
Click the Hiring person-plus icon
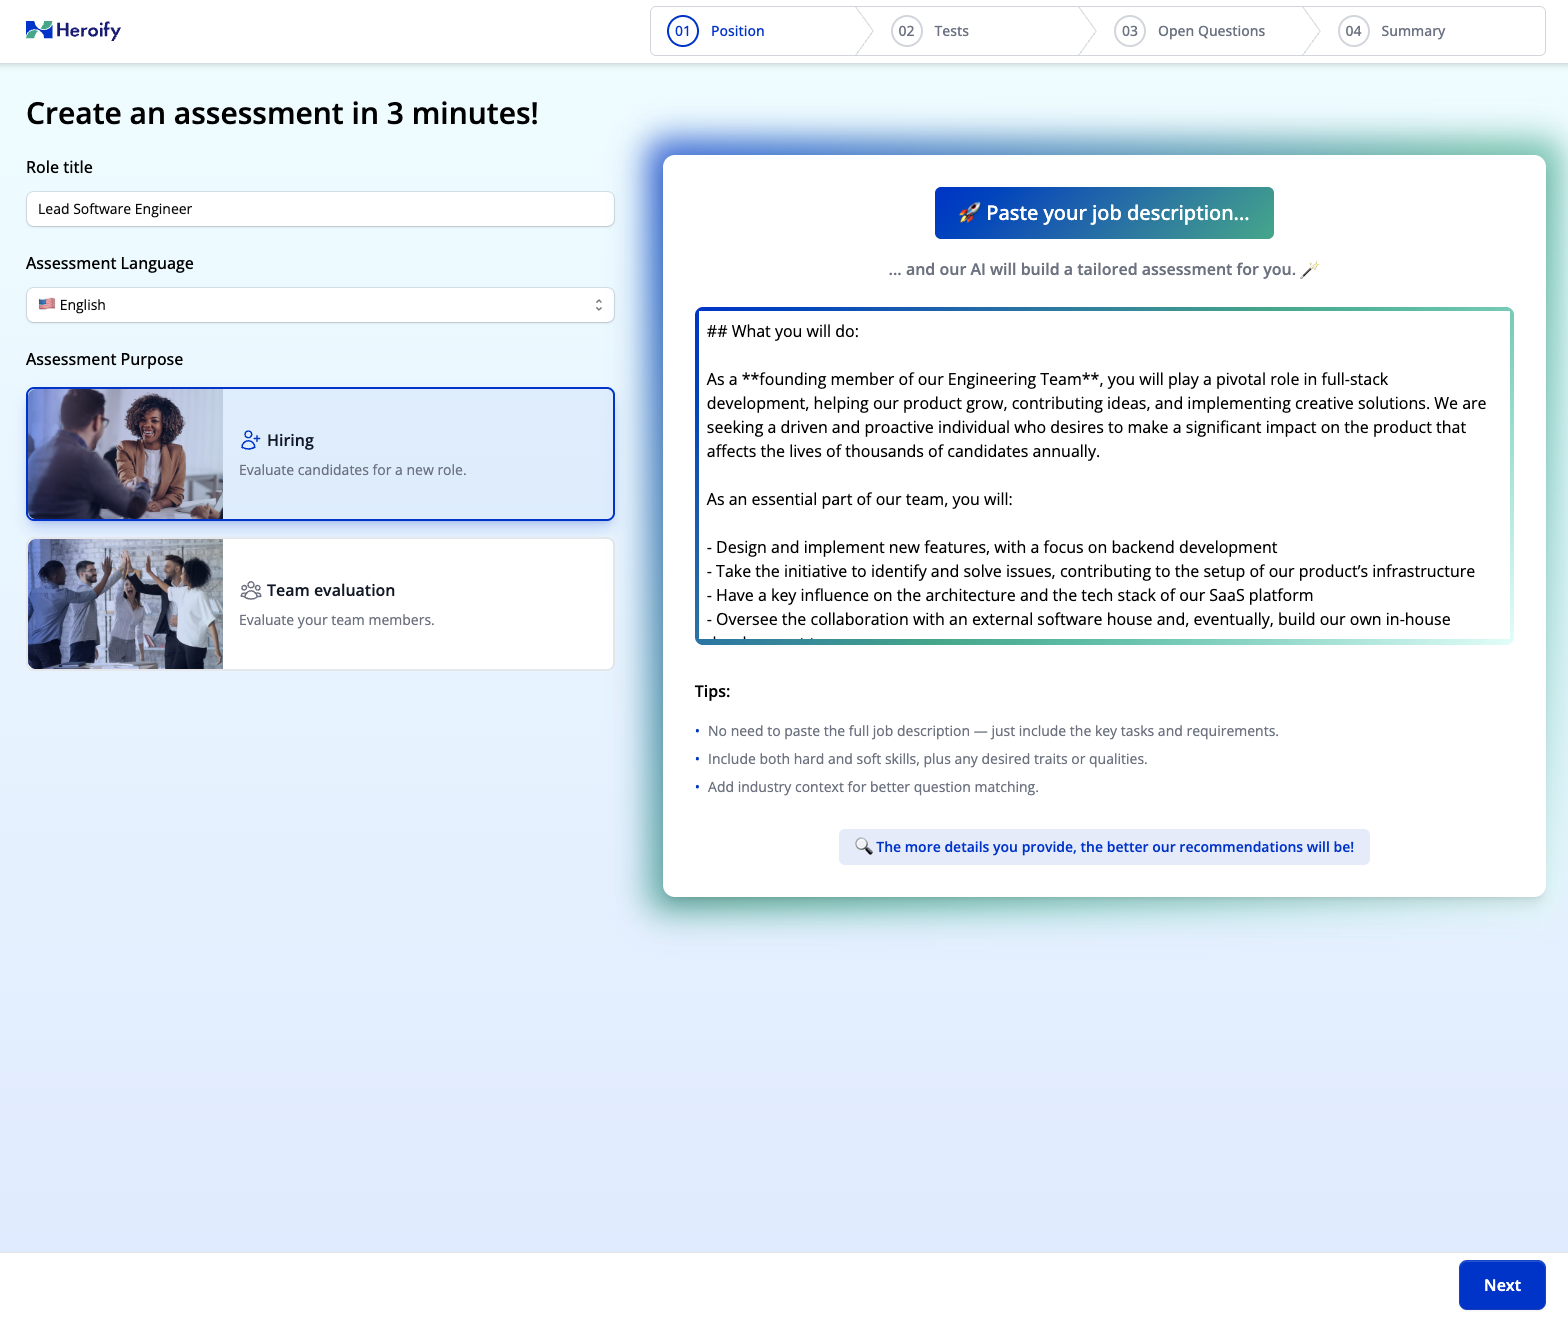250,440
